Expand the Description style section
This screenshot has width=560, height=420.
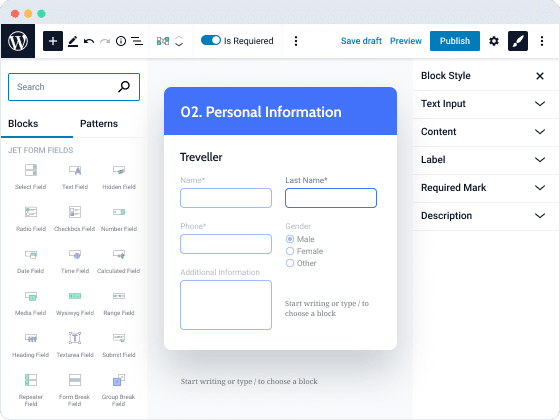pyautogui.click(x=484, y=216)
